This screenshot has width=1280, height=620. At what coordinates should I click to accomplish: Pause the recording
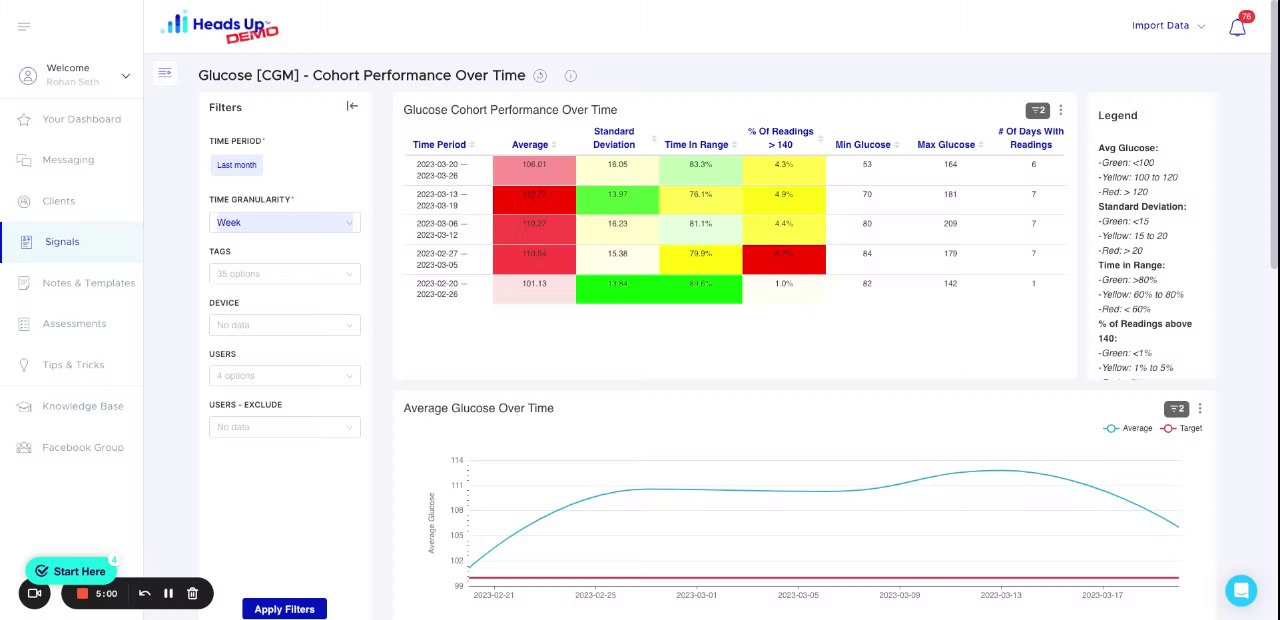pos(168,593)
